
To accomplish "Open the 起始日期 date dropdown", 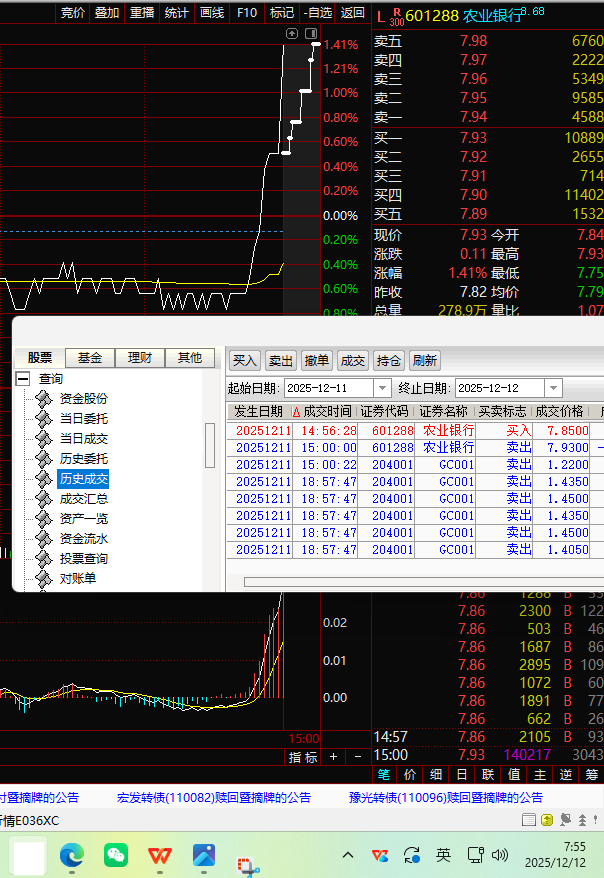I will 382,388.
